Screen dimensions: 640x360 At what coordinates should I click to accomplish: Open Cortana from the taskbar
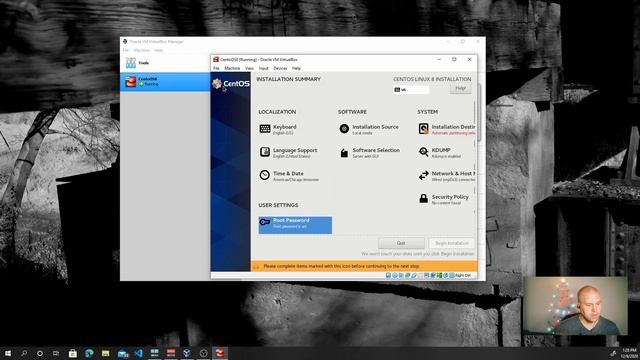click(40, 353)
